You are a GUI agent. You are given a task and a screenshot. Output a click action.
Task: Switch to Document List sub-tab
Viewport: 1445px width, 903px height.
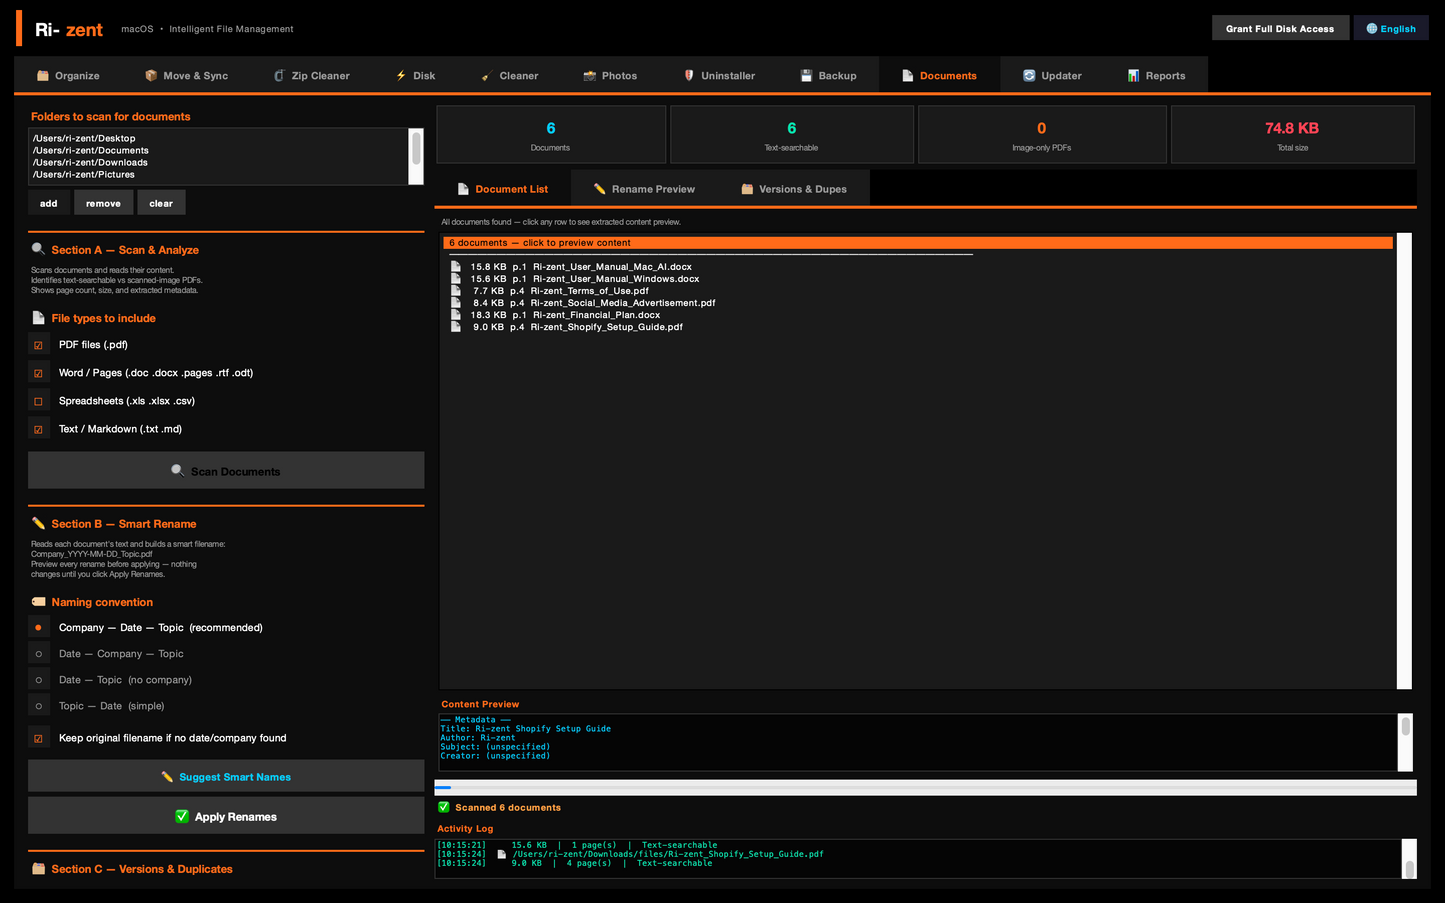(x=503, y=188)
